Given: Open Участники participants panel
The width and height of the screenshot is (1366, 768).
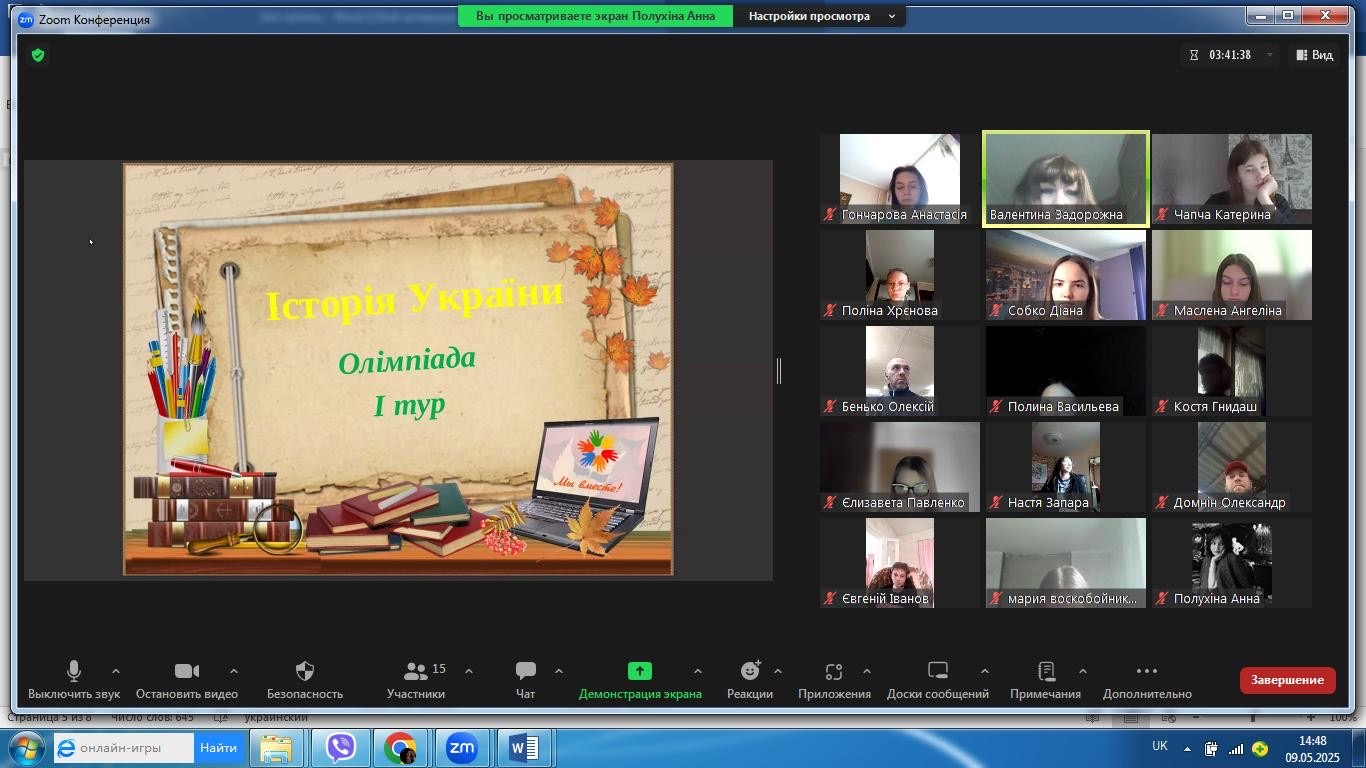Looking at the screenshot, I should point(417,680).
